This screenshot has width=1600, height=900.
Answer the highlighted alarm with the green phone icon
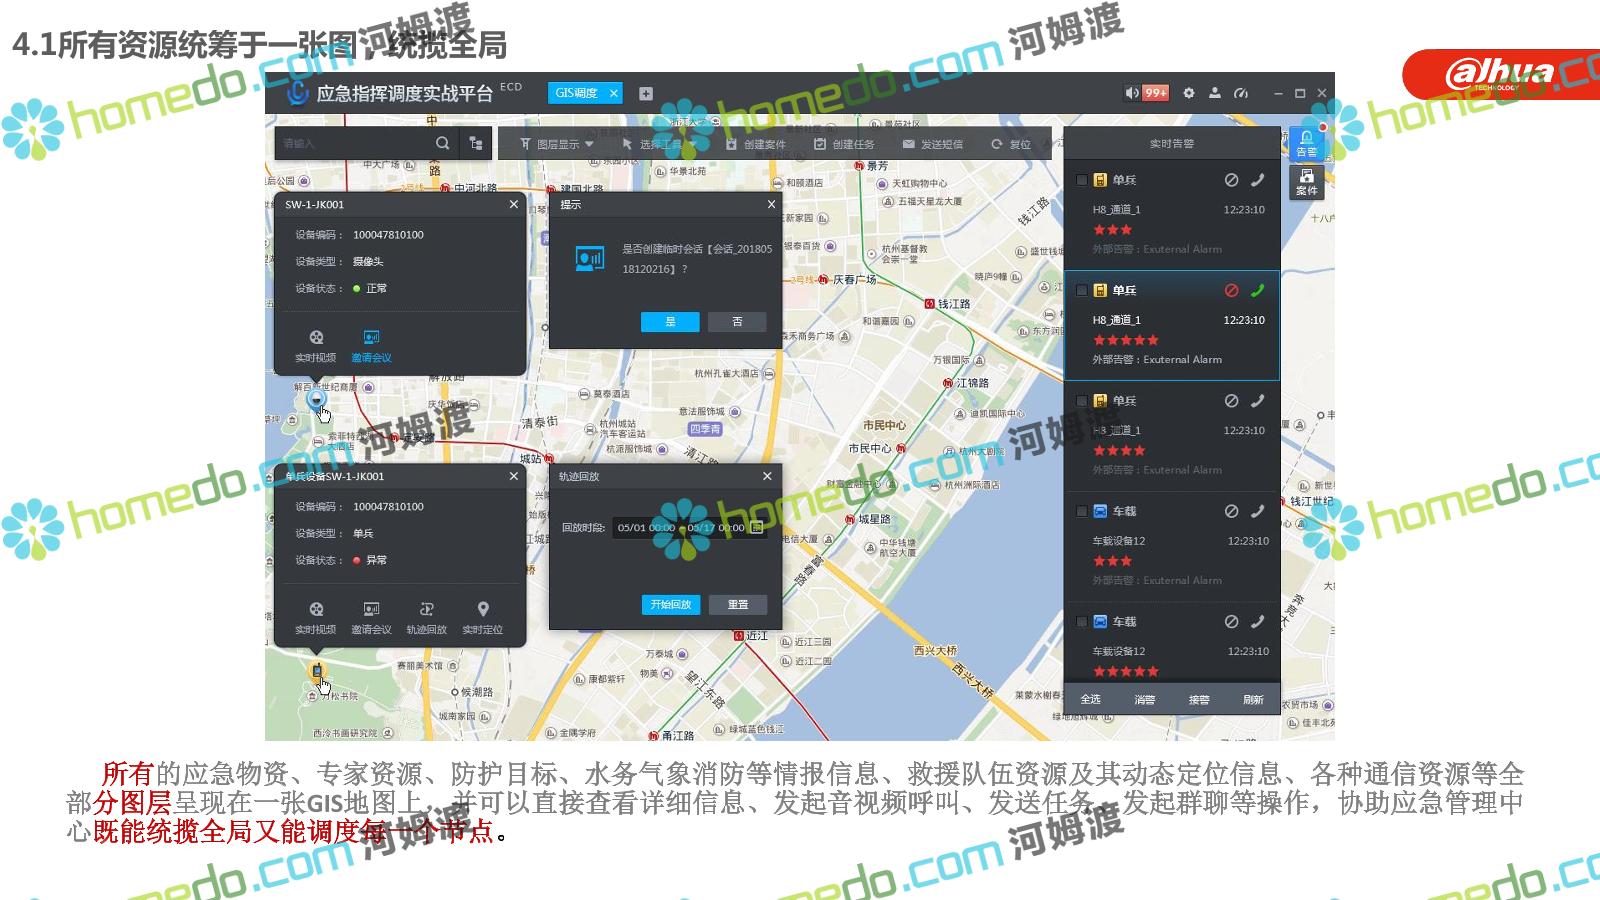pos(1257,290)
